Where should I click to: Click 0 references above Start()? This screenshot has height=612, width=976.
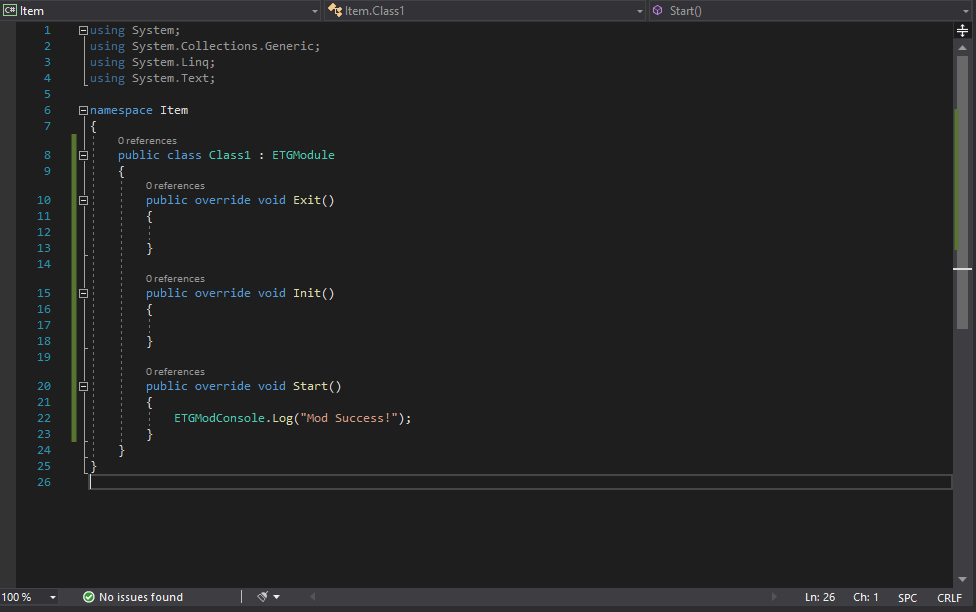[x=175, y=372]
